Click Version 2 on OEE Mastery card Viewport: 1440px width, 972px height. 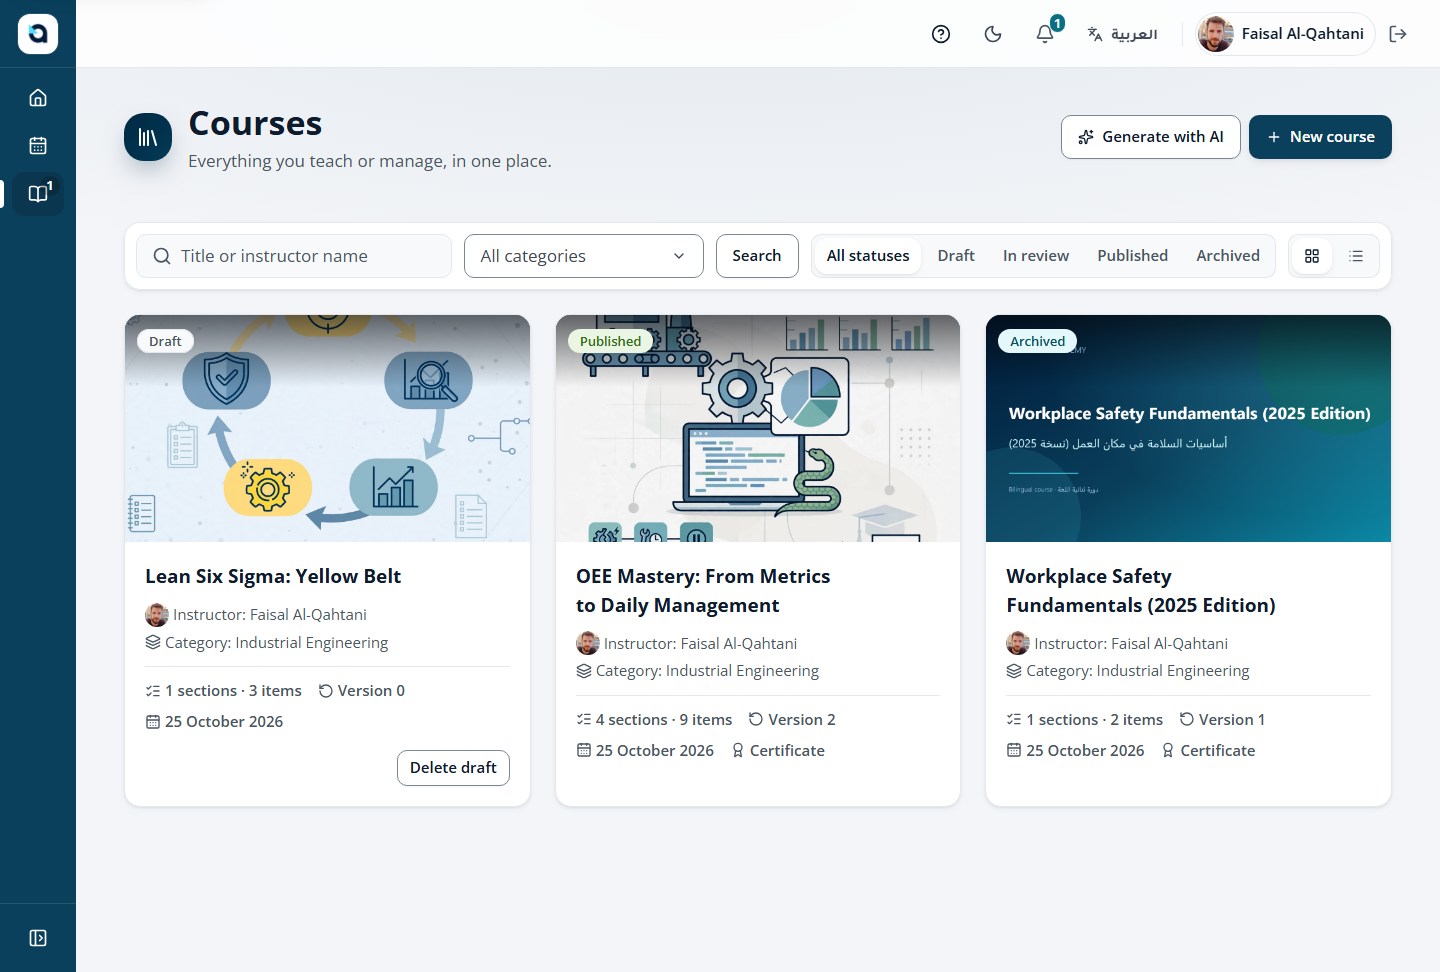792,720
